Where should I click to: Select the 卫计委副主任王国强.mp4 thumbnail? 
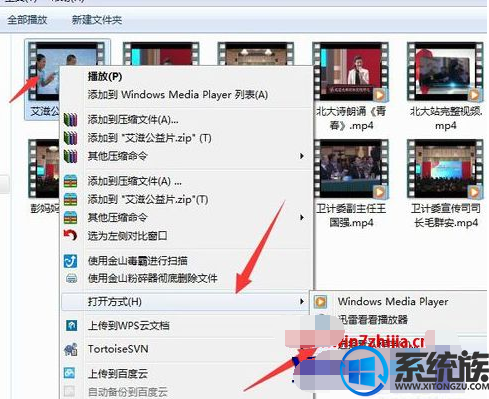pyautogui.click(x=351, y=169)
